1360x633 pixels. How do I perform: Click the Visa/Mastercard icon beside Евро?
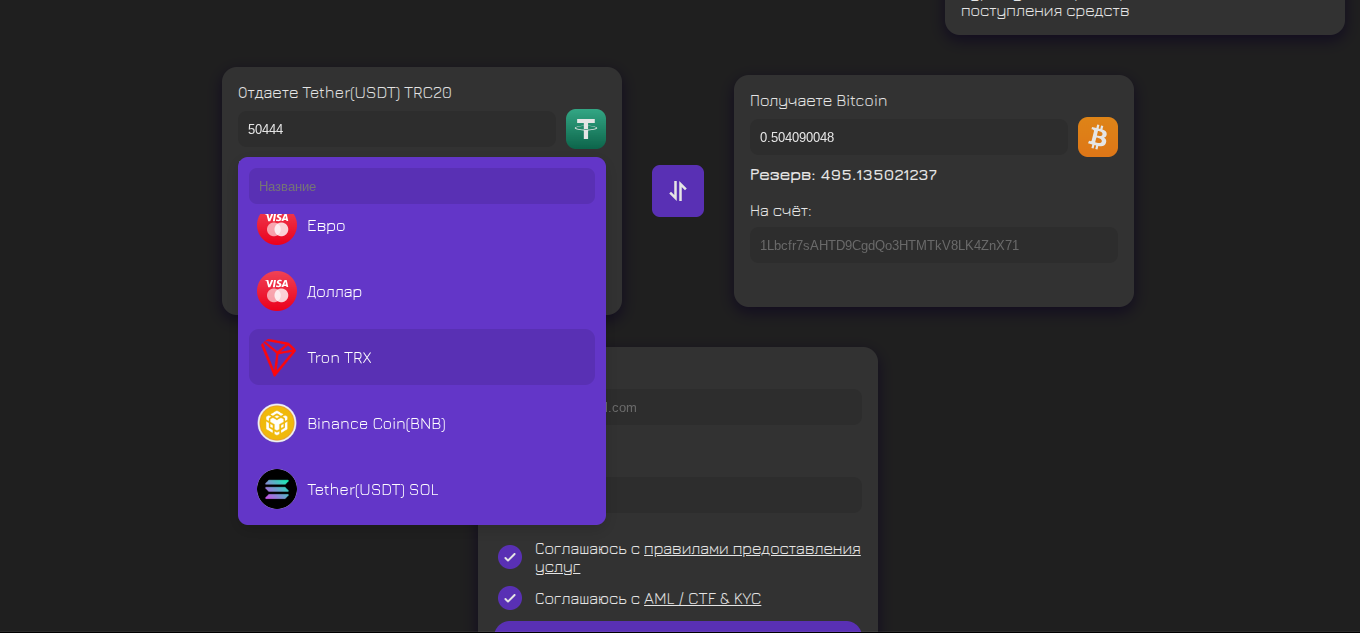[x=277, y=227]
